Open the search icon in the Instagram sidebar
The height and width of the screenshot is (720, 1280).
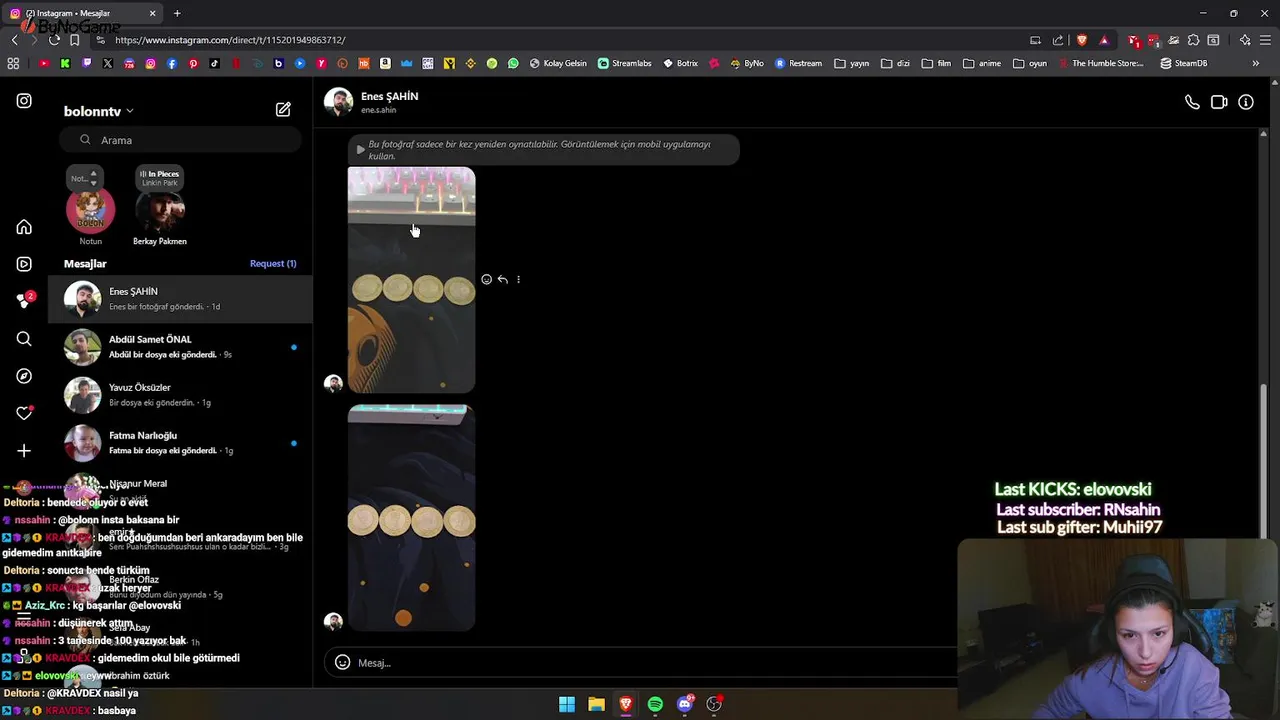coord(24,339)
